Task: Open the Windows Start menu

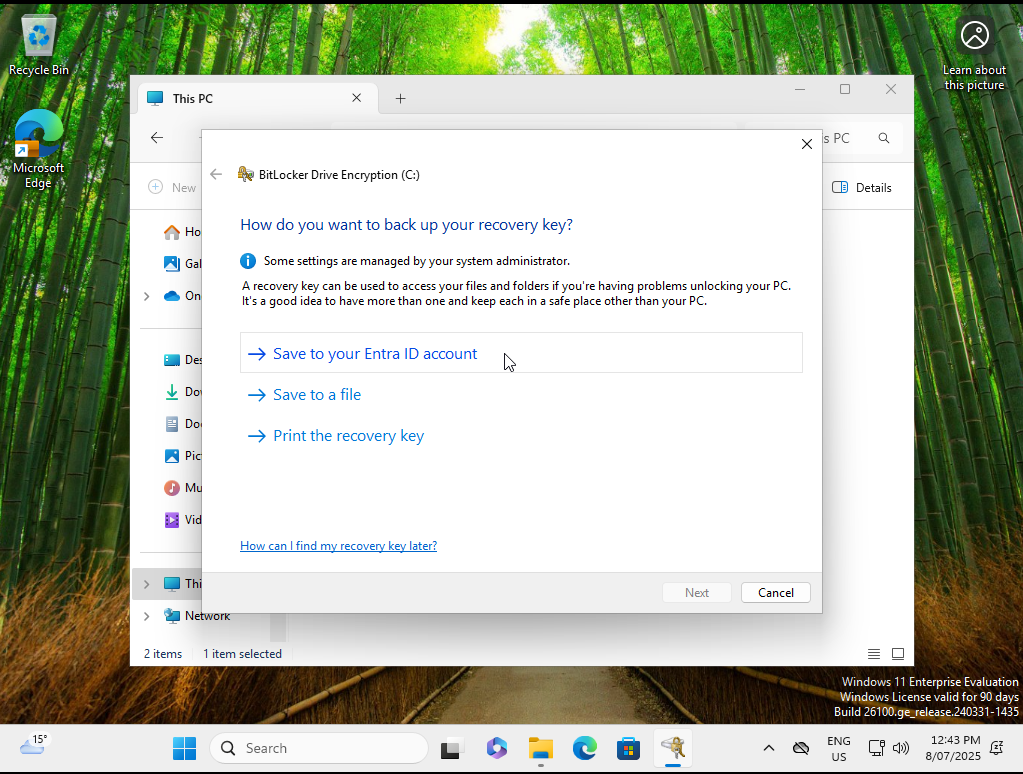Action: pos(185,748)
